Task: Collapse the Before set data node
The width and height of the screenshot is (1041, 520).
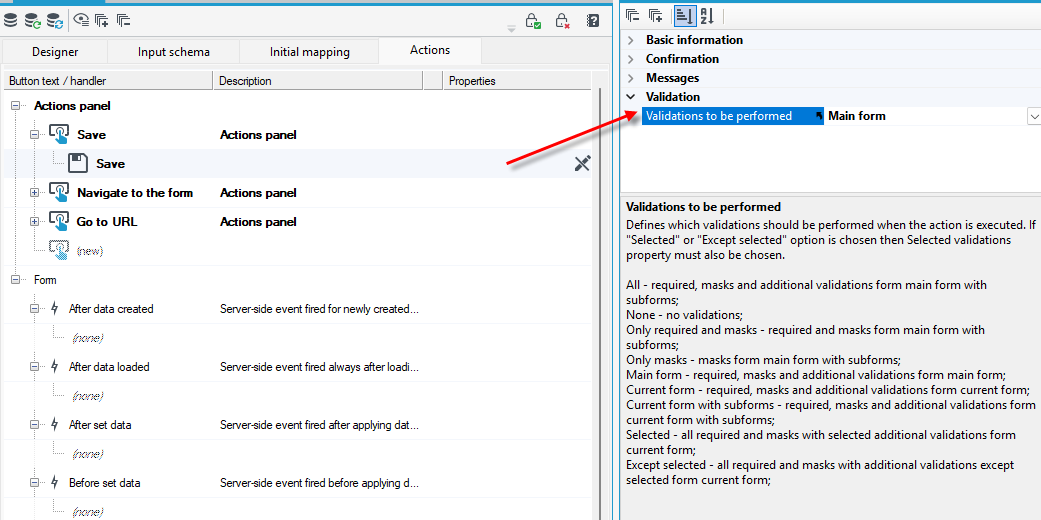Action: point(35,483)
